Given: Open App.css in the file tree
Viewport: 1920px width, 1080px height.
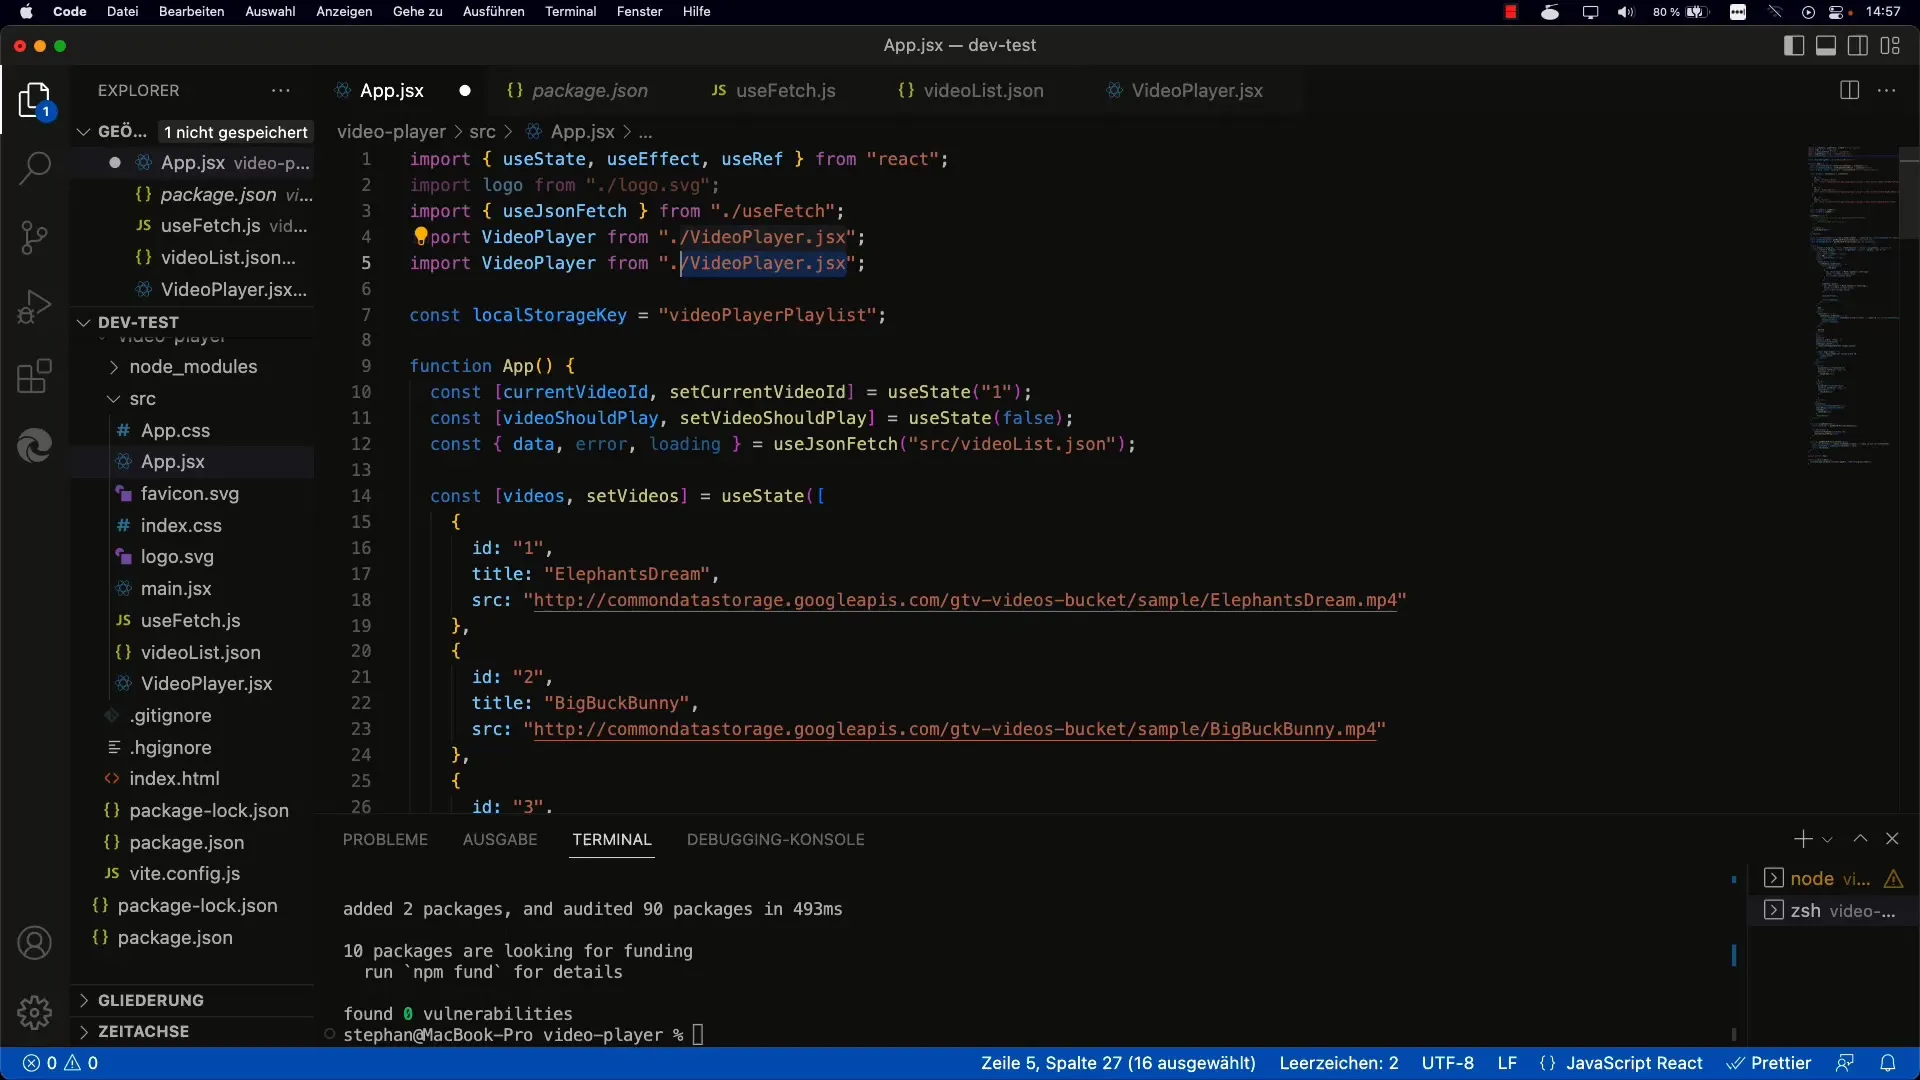Looking at the screenshot, I should click(x=175, y=430).
